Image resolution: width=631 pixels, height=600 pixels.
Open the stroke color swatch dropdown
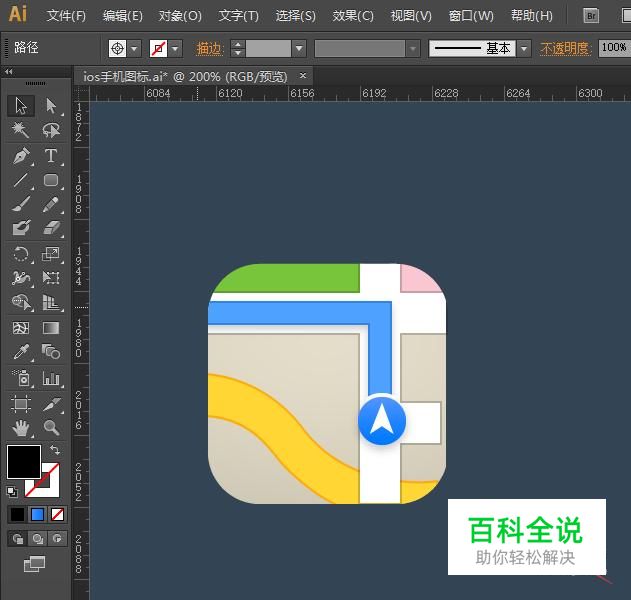(x=176, y=48)
